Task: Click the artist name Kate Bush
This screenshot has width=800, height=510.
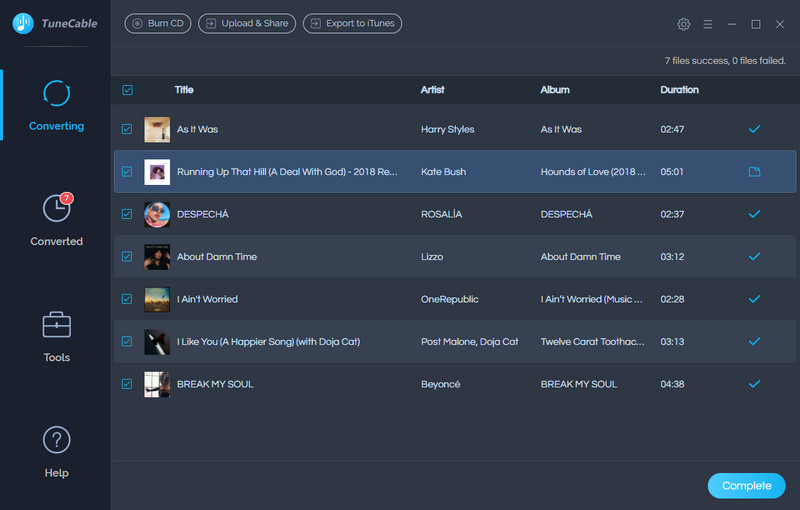Action: 443,172
